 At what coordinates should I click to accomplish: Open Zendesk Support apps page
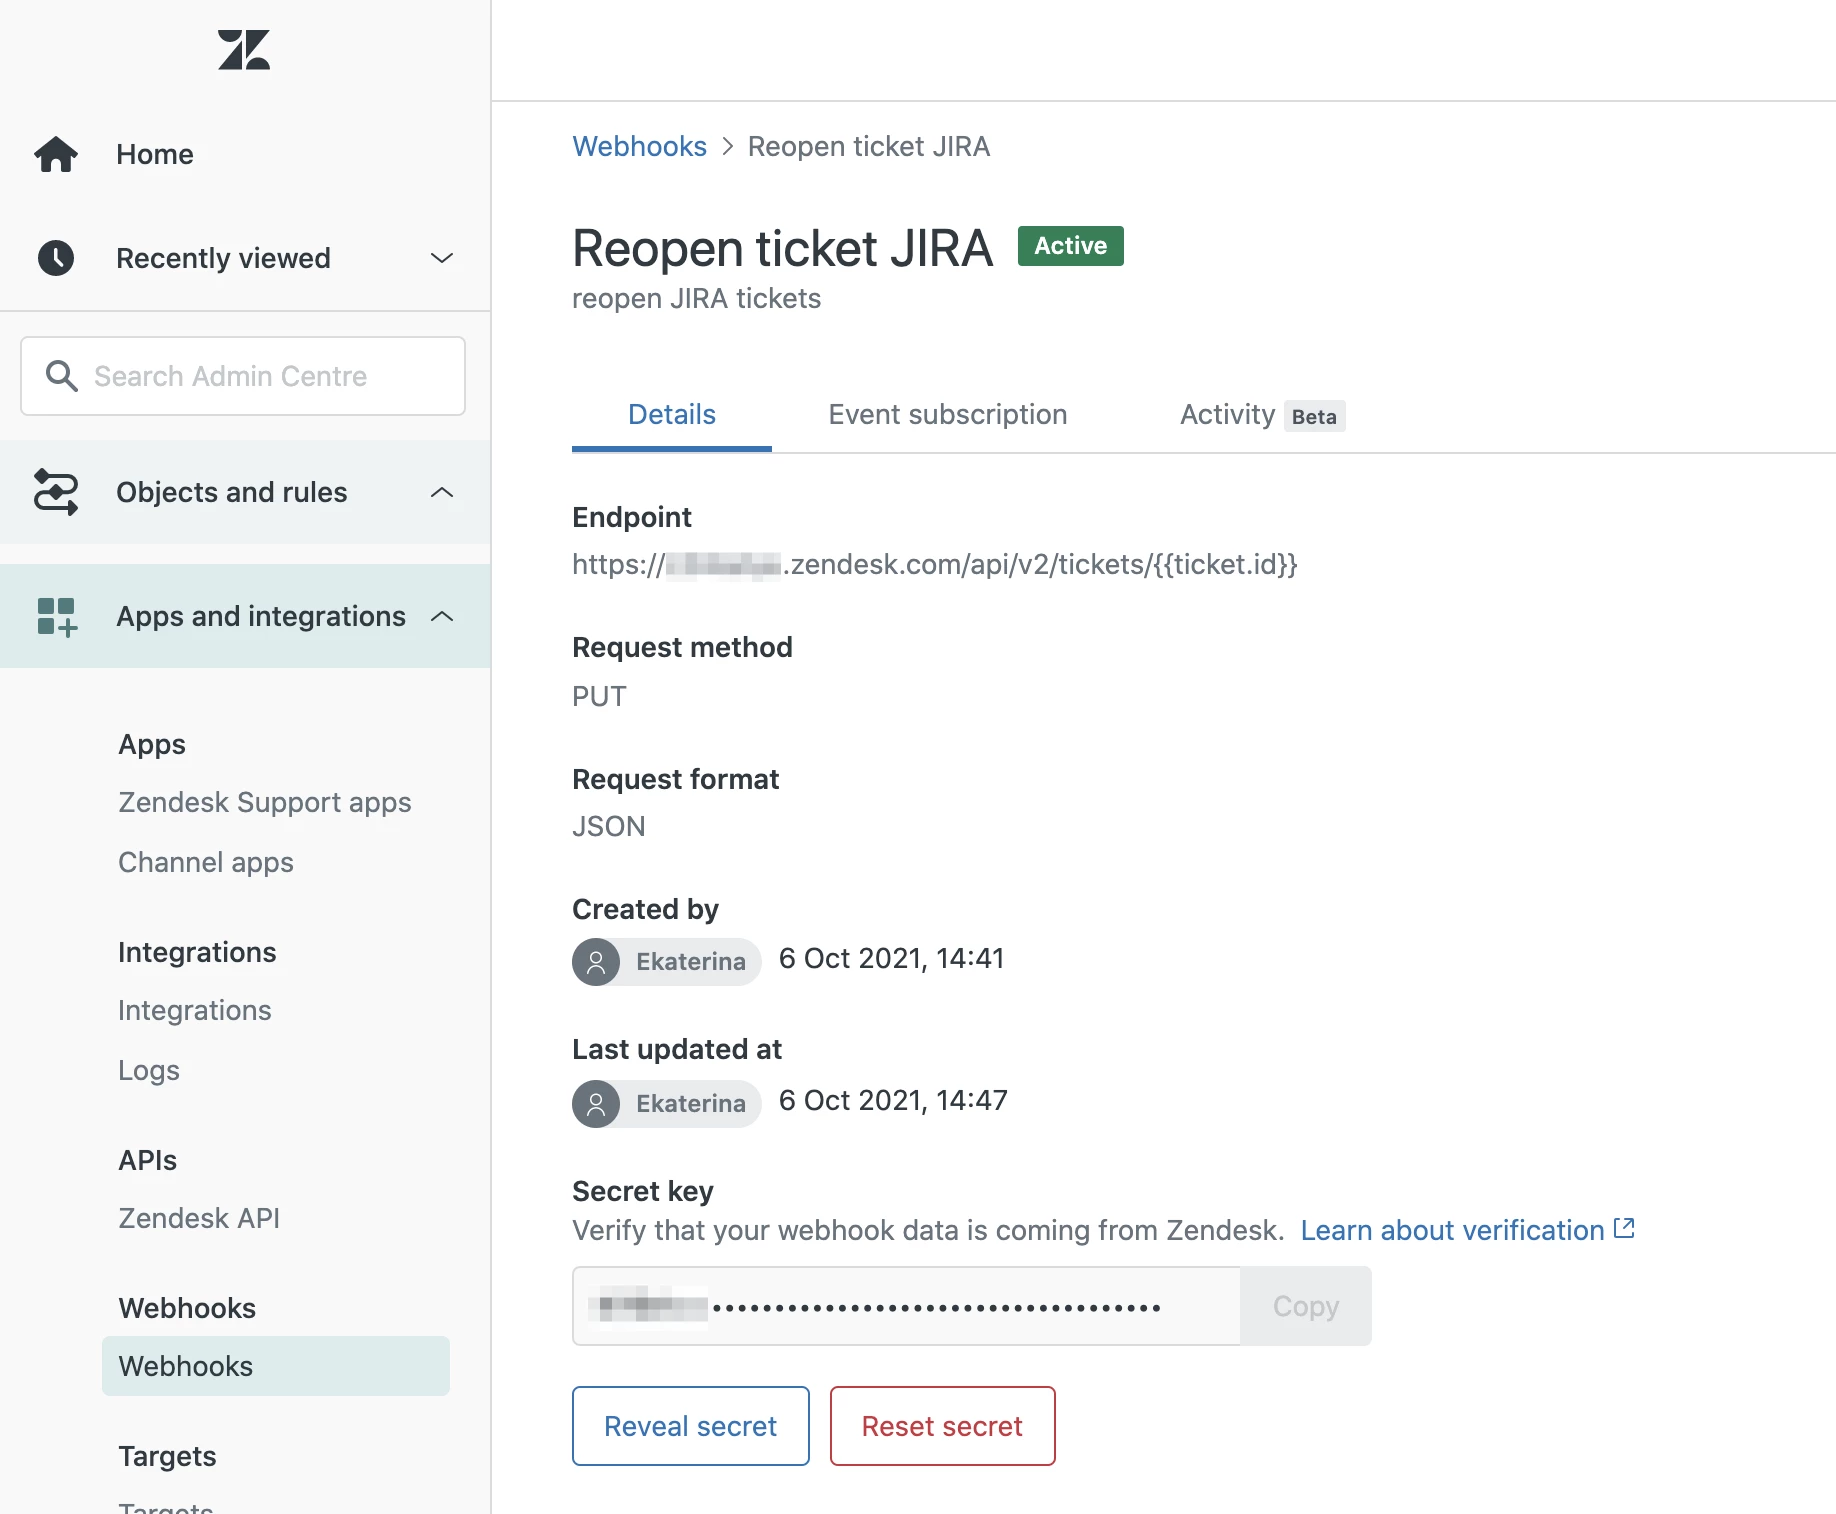click(x=265, y=802)
